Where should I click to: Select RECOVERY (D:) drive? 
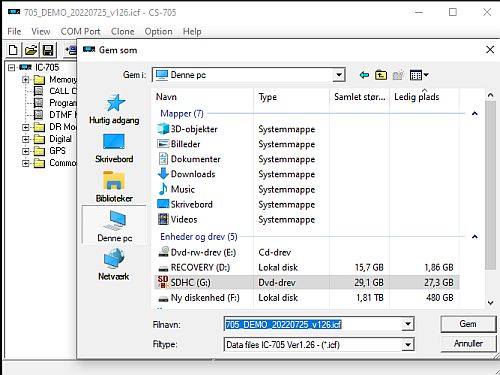pyautogui.click(x=194, y=267)
